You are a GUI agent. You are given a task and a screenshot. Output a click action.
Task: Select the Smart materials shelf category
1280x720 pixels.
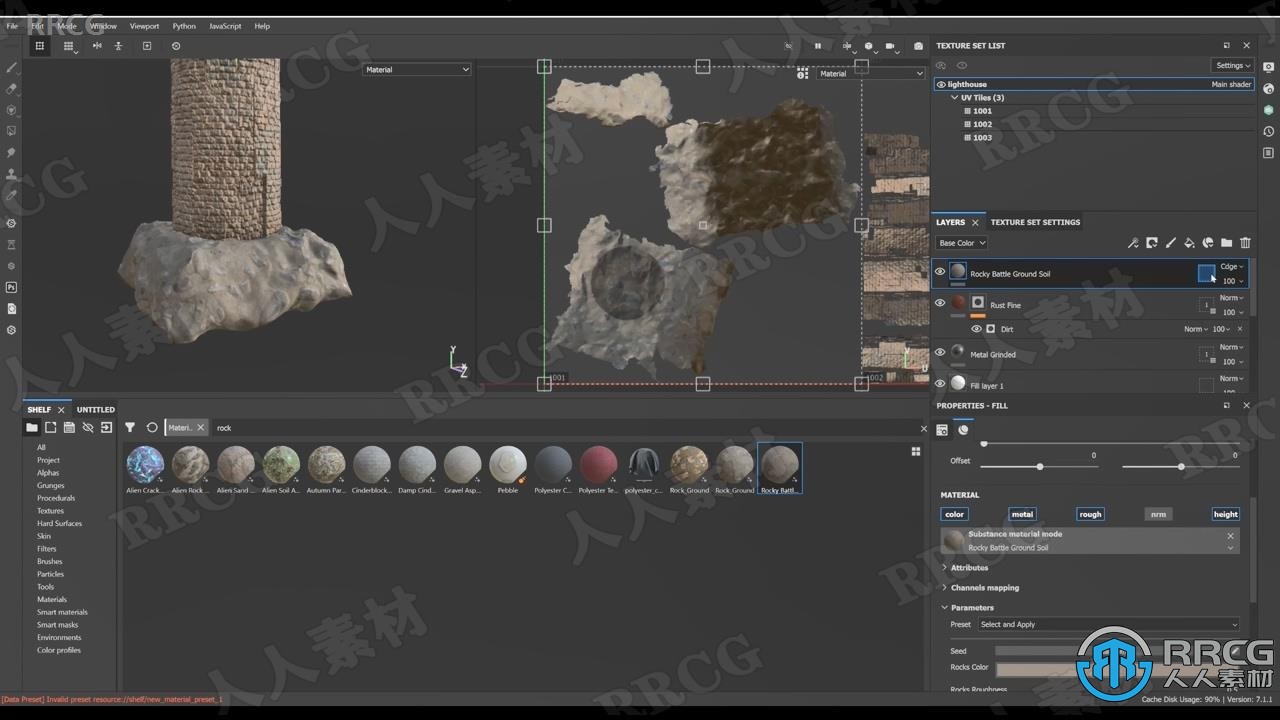[x=62, y=612]
